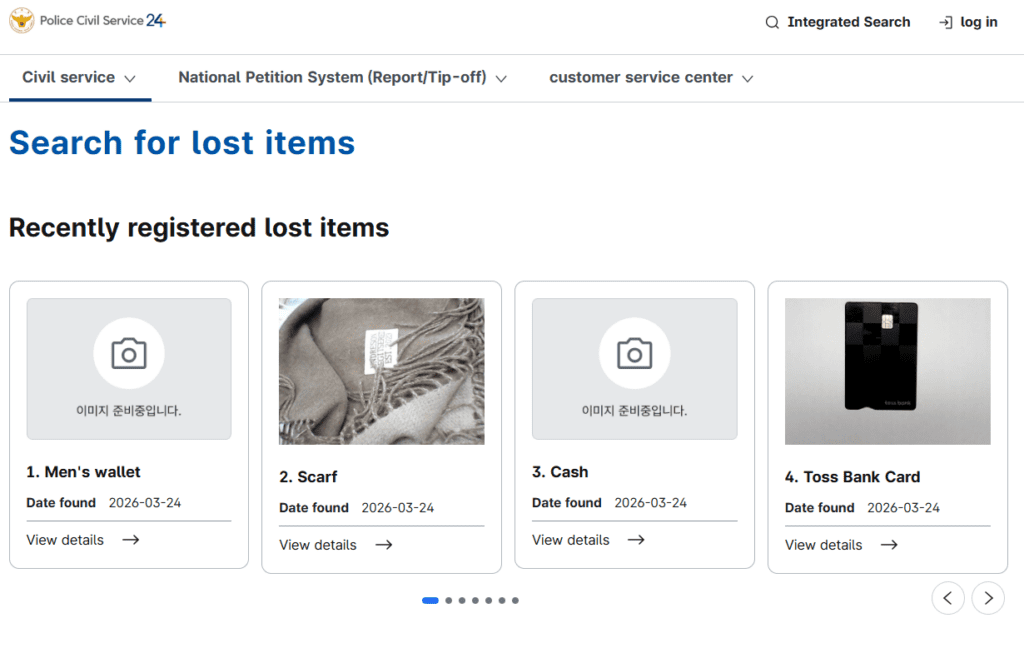Click the arrow beside Toss Bank Card details

(889, 545)
